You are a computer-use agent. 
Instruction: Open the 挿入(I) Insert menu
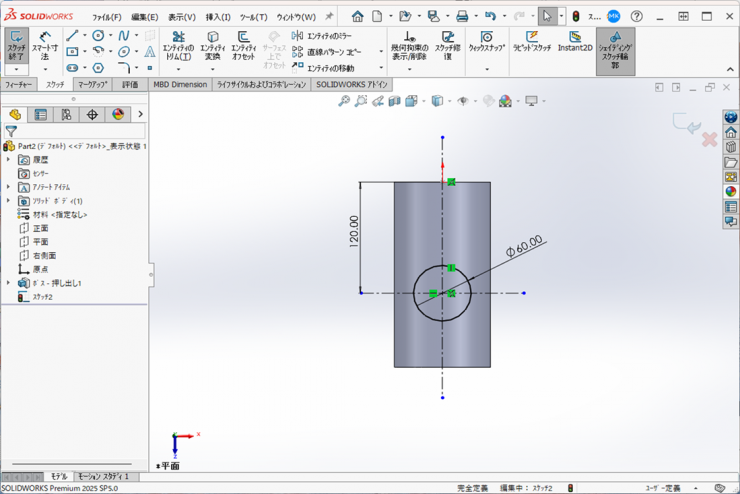218,17
